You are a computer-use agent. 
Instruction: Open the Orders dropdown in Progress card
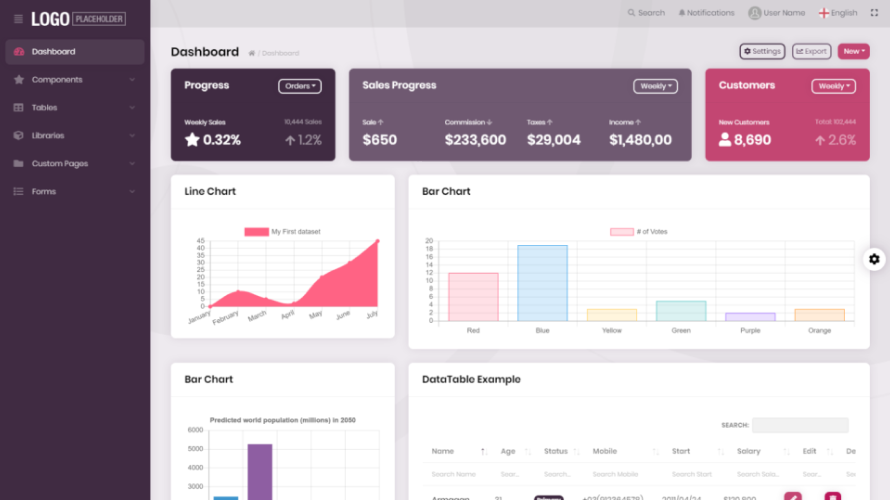point(300,86)
